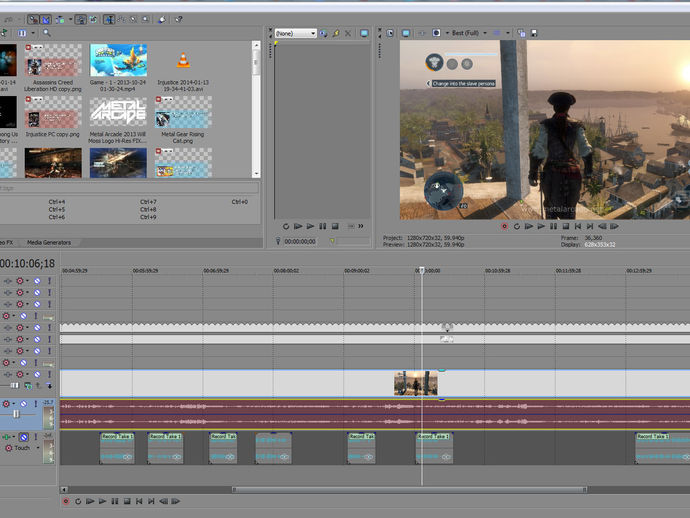
Task: Mute the first video track
Action: 37,281
